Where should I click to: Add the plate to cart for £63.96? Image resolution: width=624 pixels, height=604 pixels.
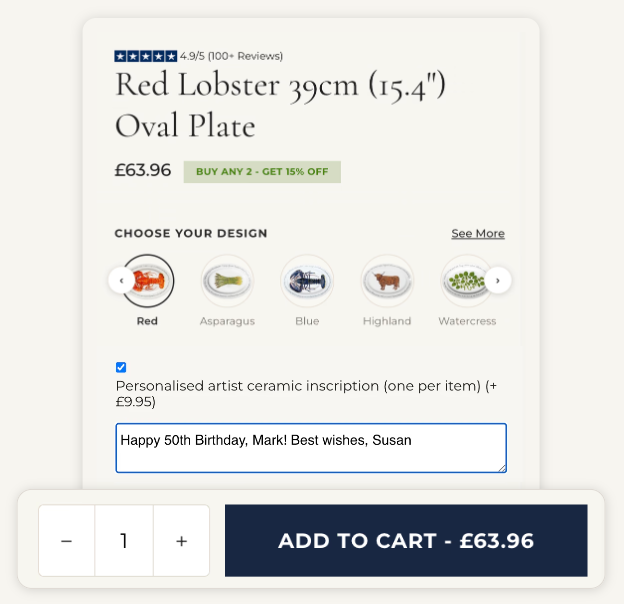click(x=406, y=541)
